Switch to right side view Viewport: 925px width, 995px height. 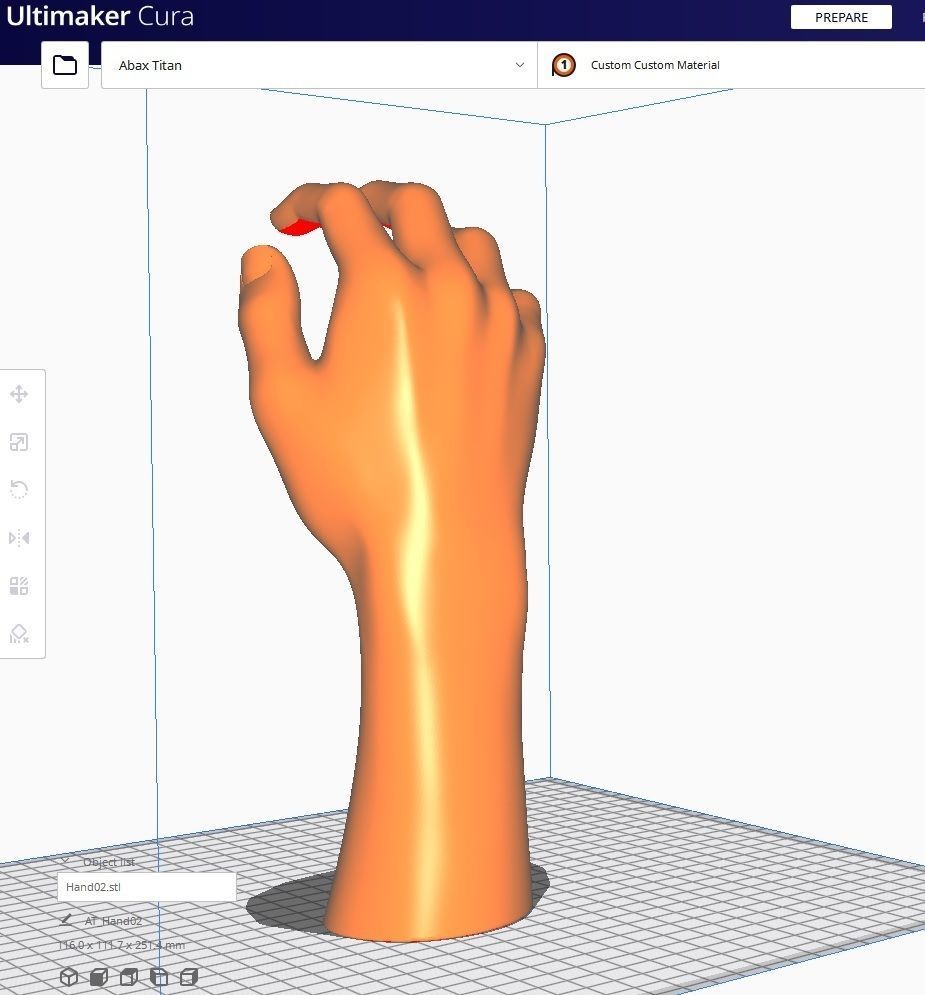click(x=189, y=977)
